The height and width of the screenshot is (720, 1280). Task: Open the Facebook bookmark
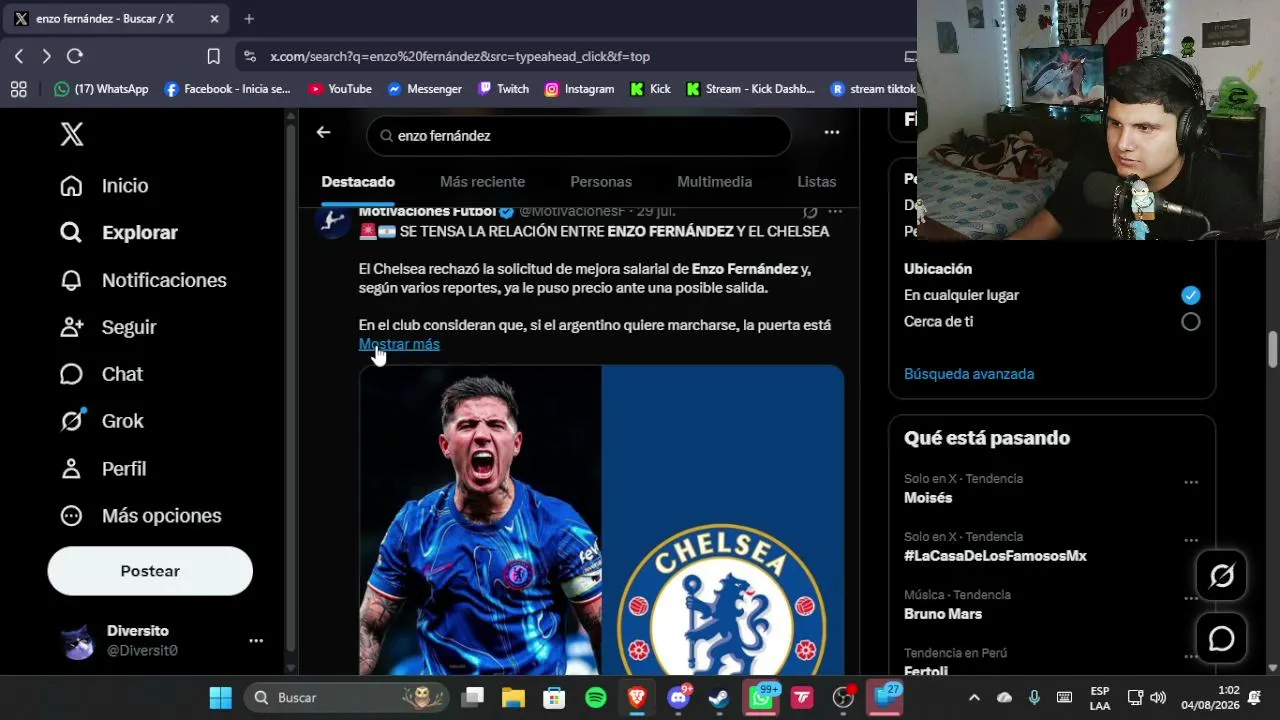point(227,89)
